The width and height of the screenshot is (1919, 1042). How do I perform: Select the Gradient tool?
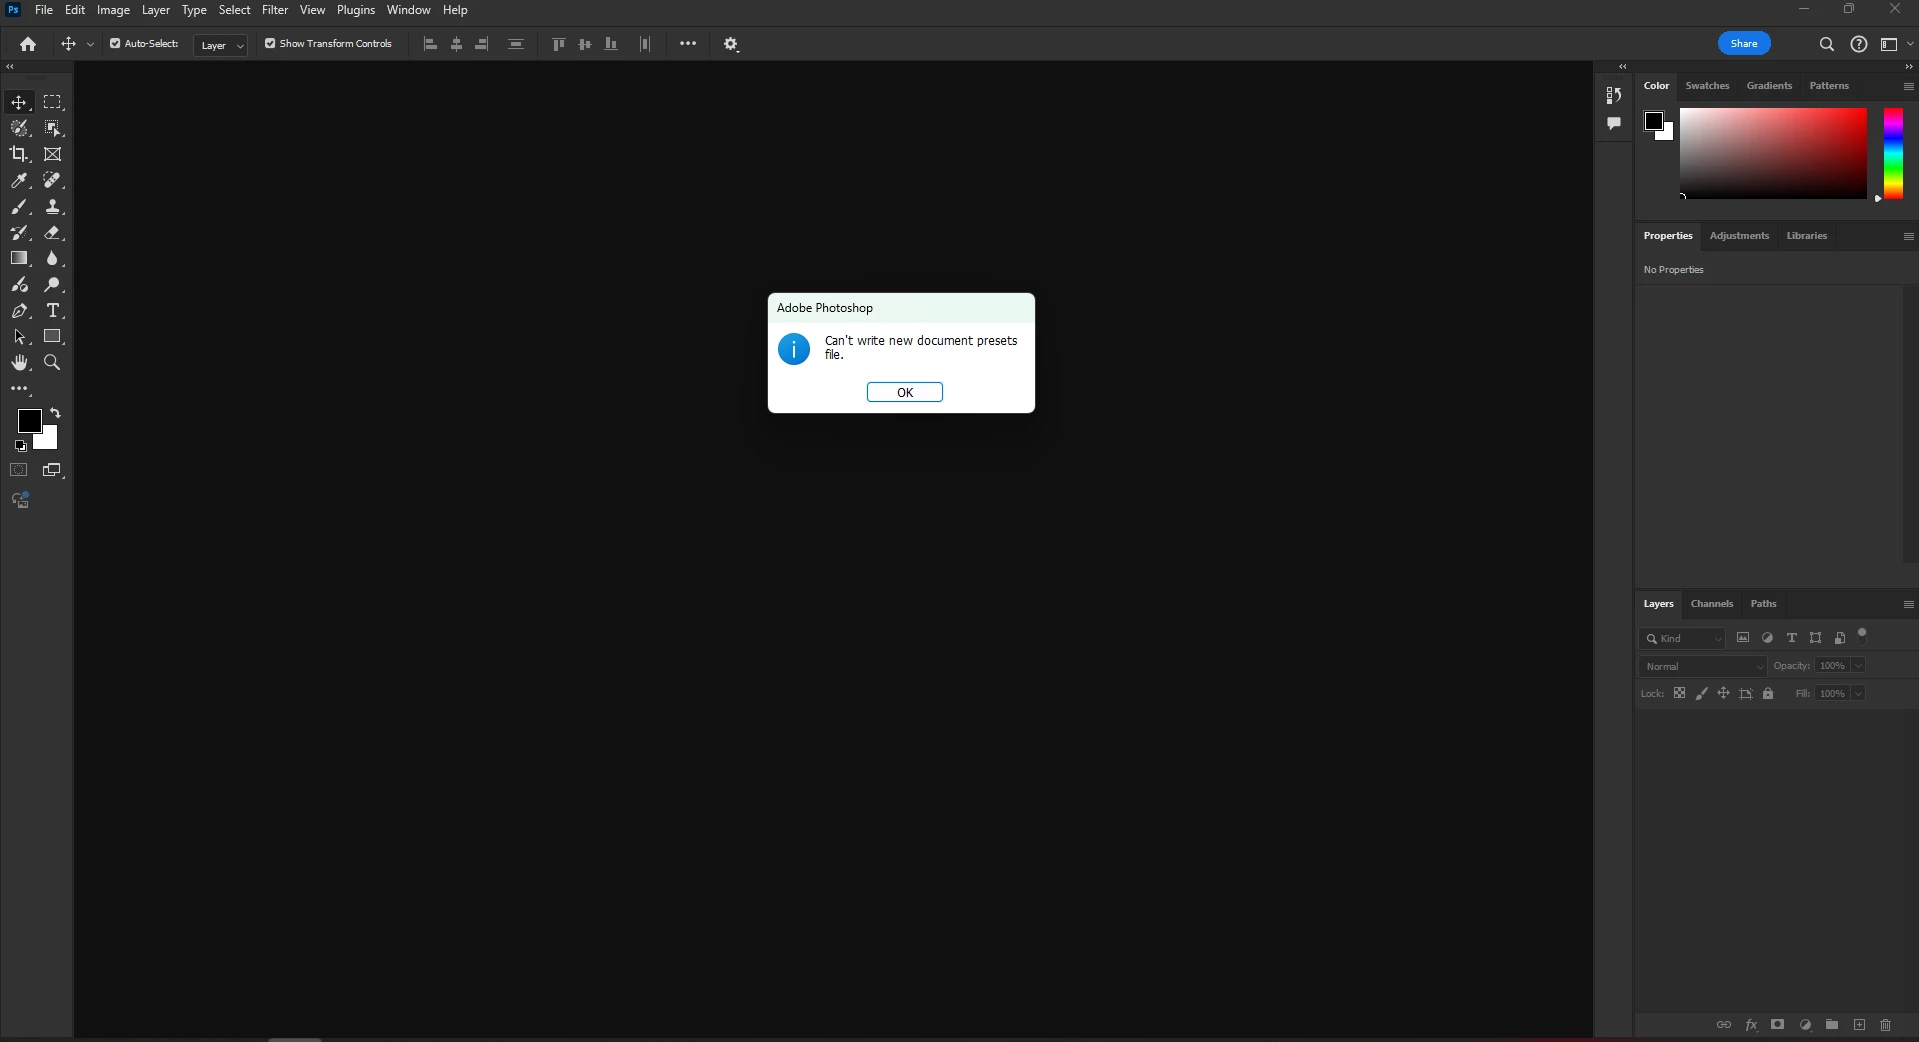pyautogui.click(x=19, y=258)
